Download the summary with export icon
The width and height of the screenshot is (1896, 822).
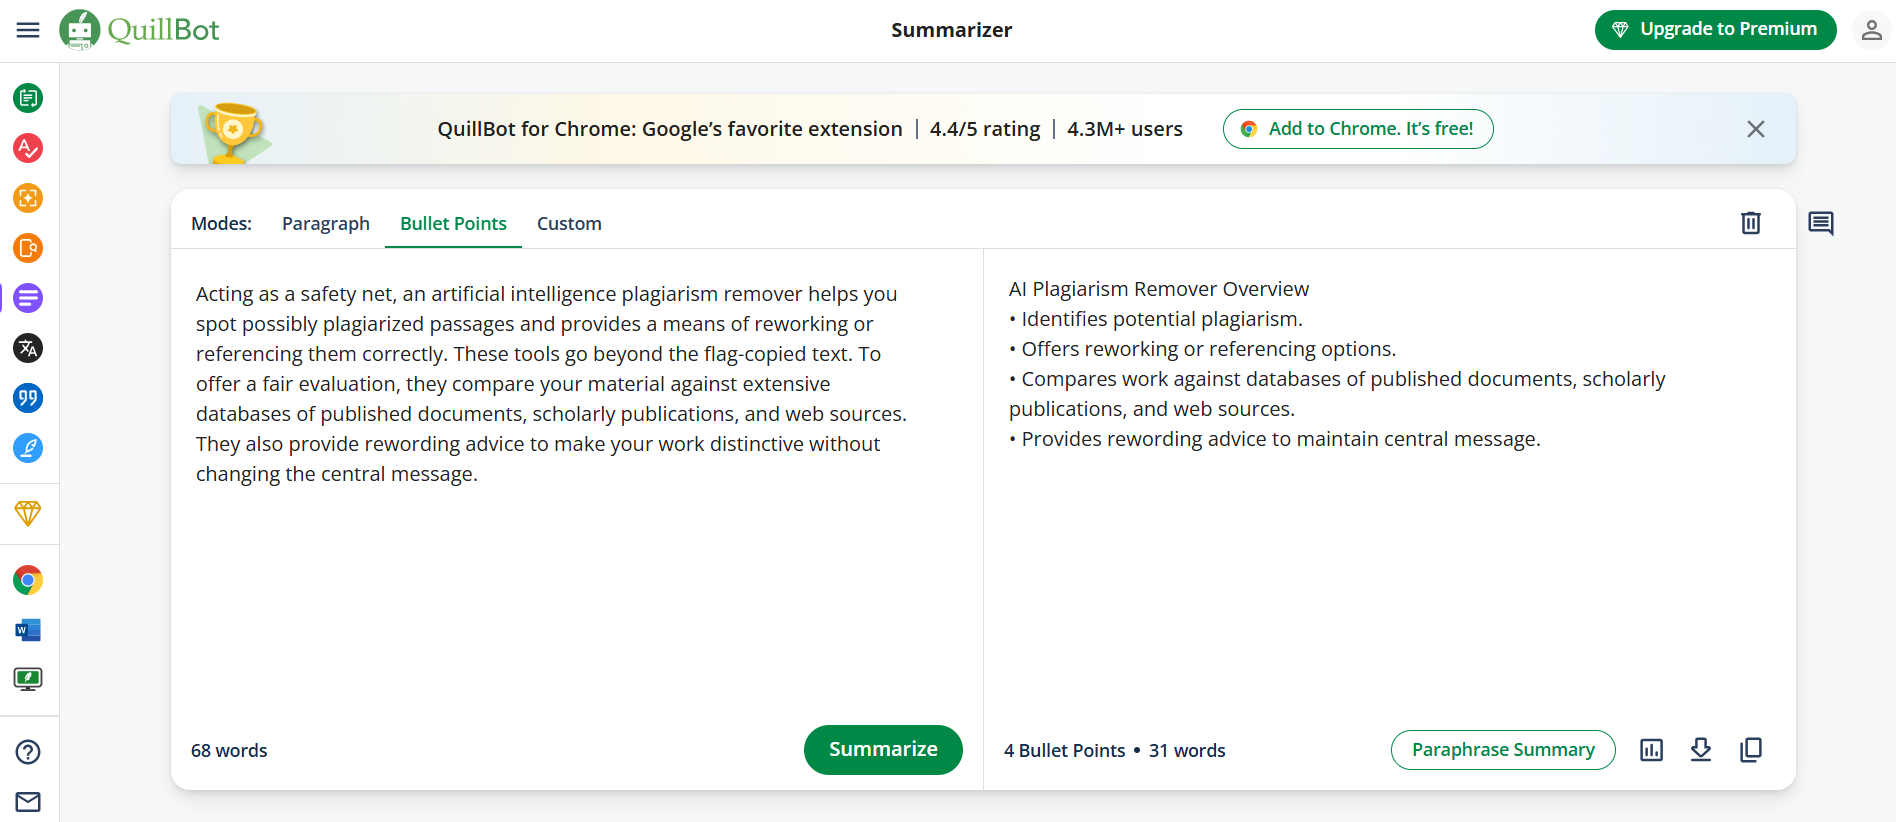point(1701,750)
